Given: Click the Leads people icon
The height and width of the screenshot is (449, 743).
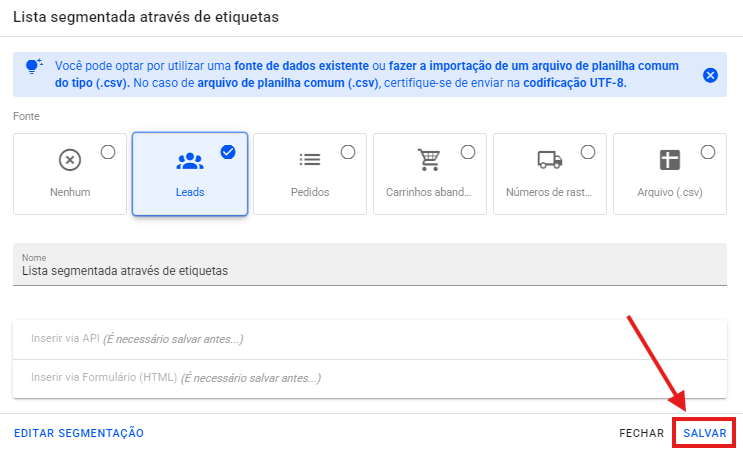Looking at the screenshot, I should point(189,160).
